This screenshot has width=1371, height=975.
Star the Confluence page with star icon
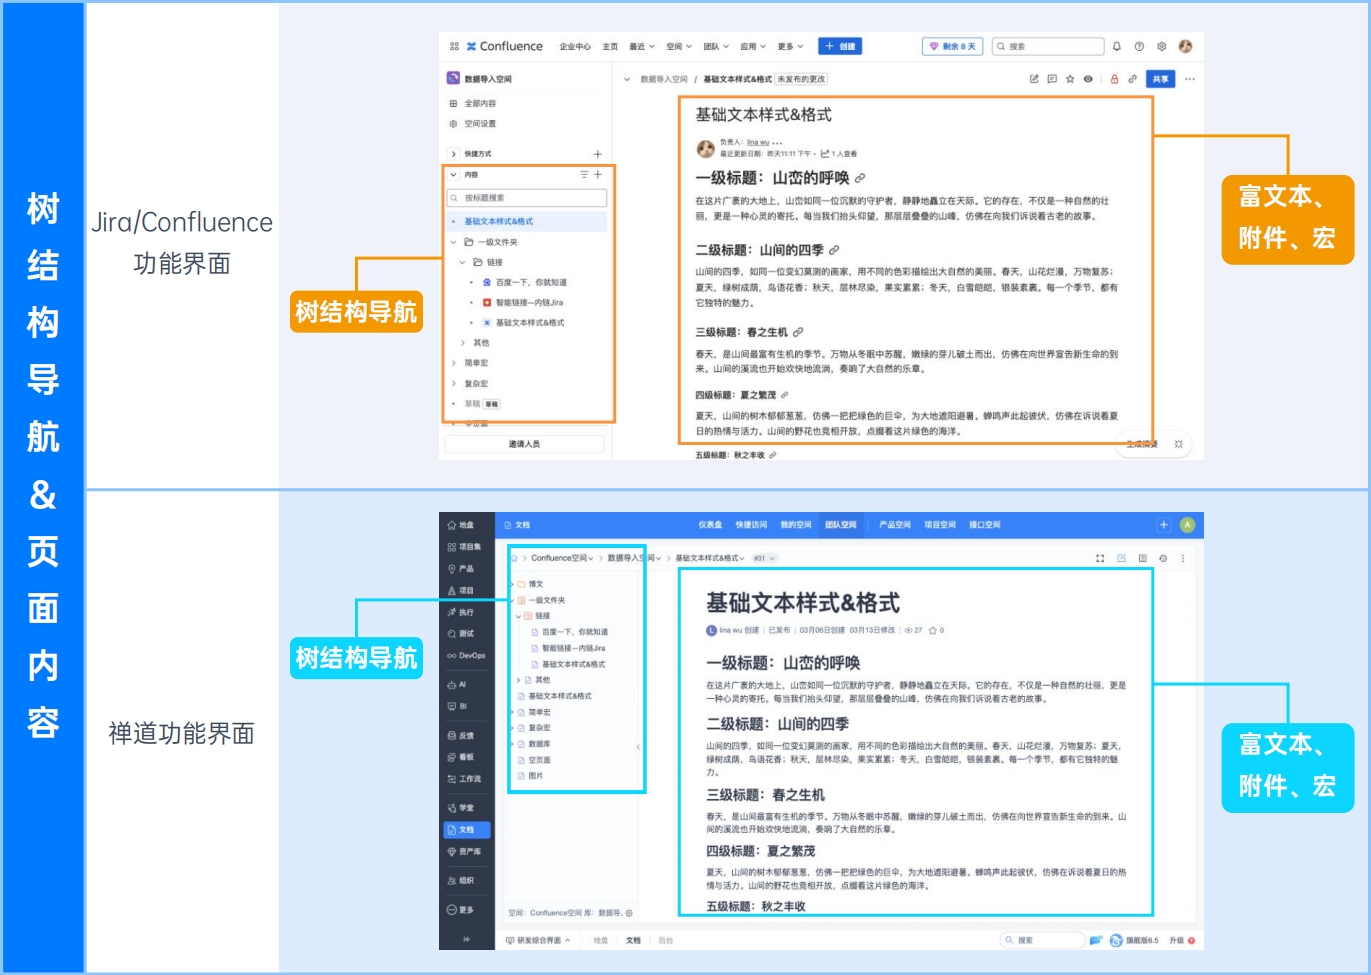coord(1070,79)
